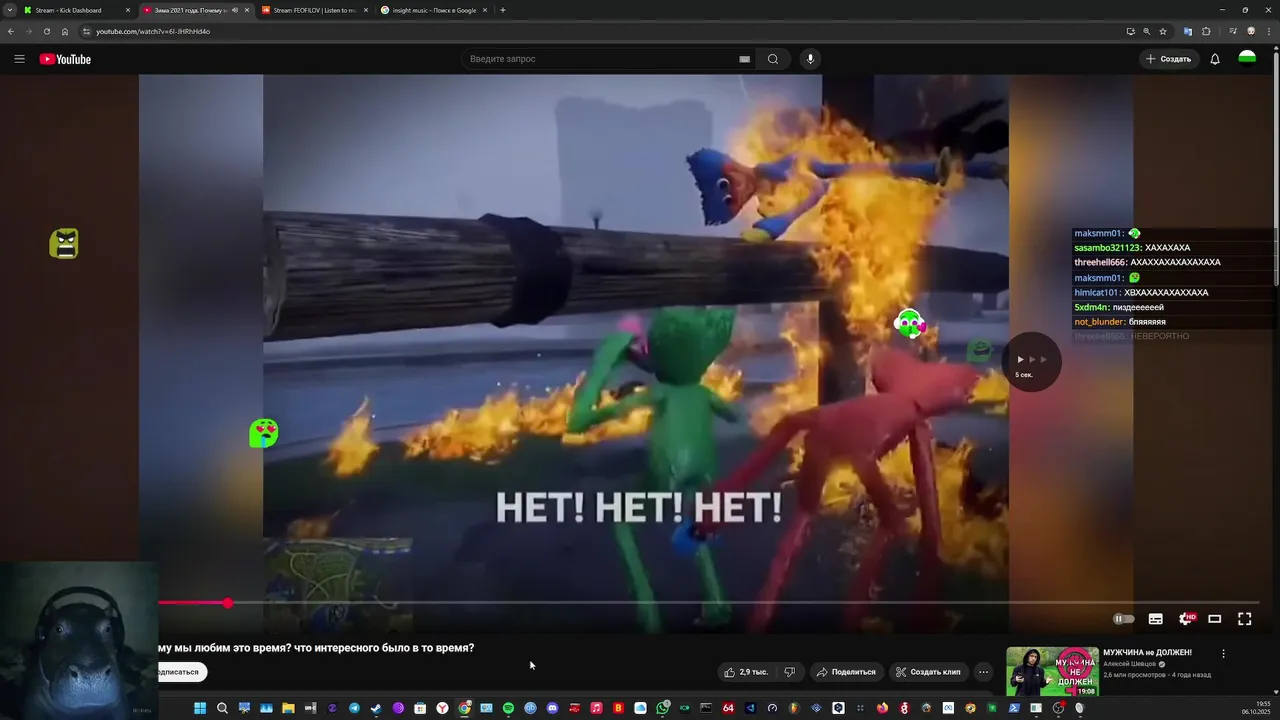Open the browser home page button
Image resolution: width=1280 pixels, height=720 pixels.
click(65, 31)
